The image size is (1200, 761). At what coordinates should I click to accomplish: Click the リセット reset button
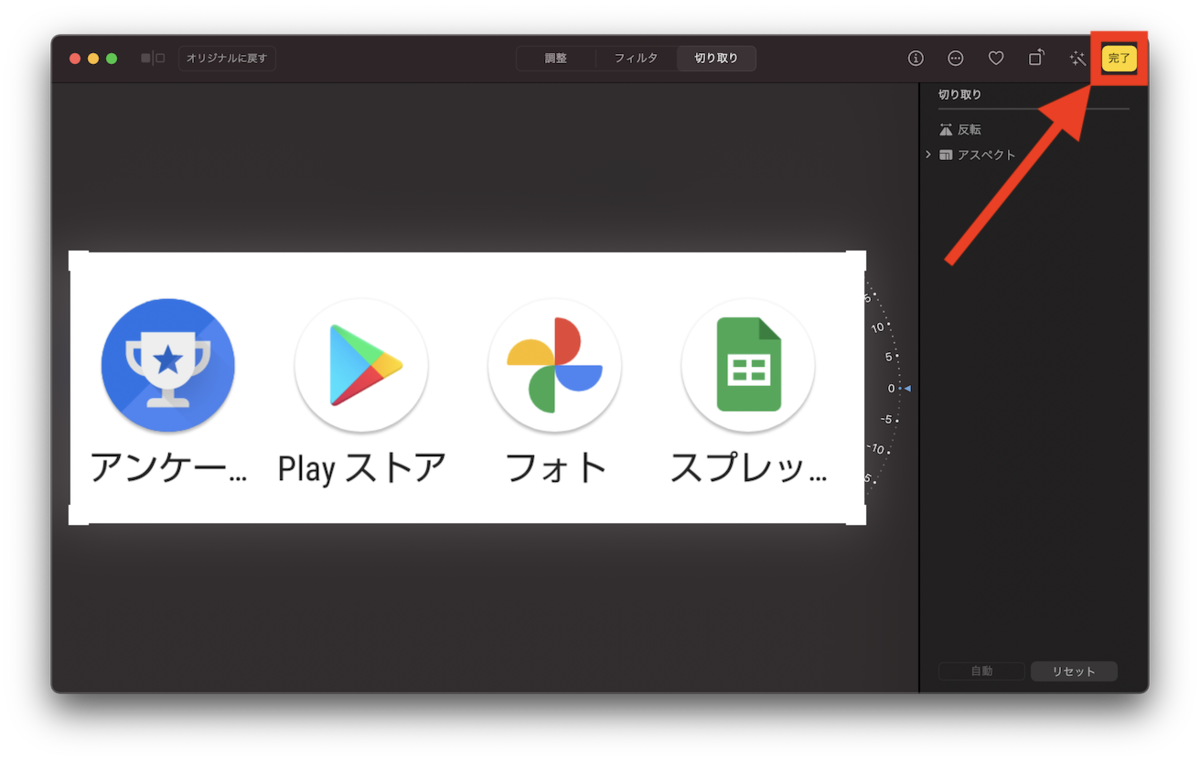point(1074,672)
